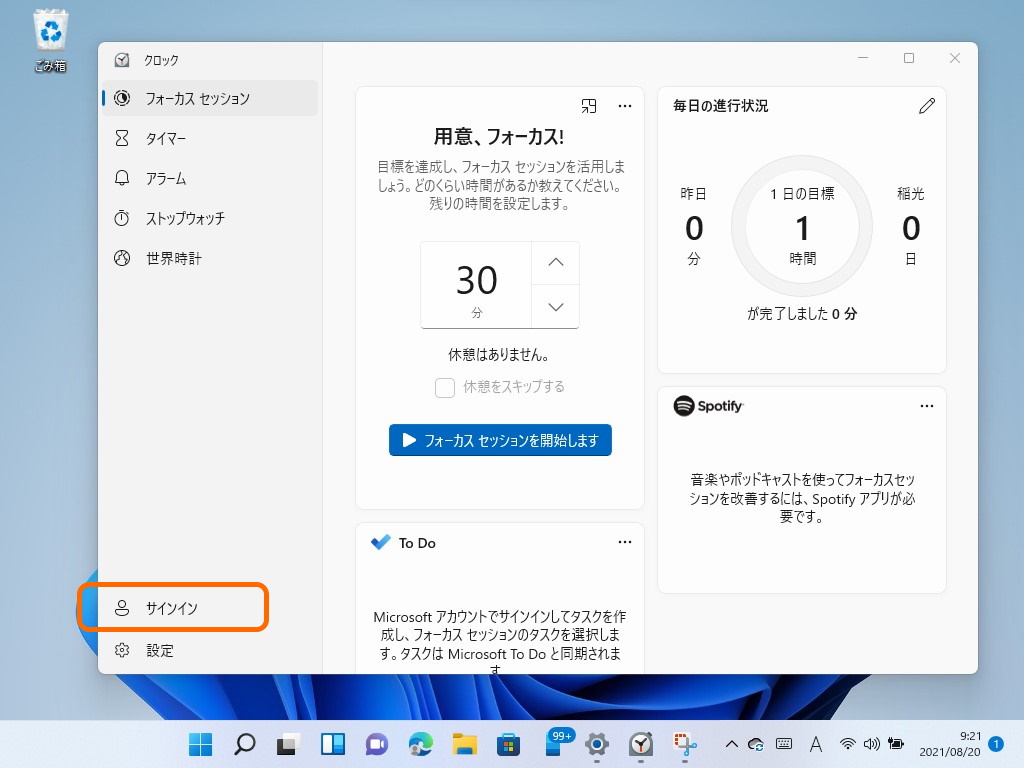
Task: Open the To Do panel options menu
Action: tap(625, 541)
